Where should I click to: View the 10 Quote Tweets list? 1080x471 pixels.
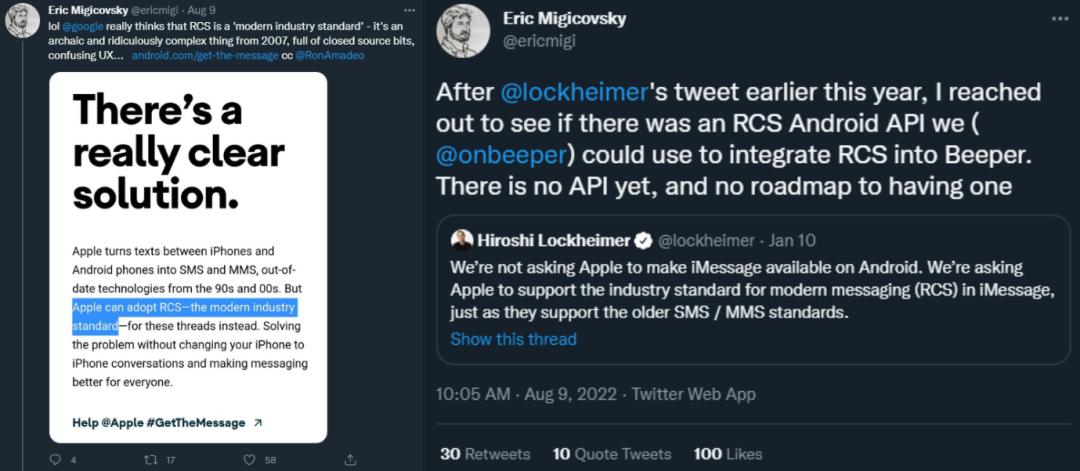[611, 454]
